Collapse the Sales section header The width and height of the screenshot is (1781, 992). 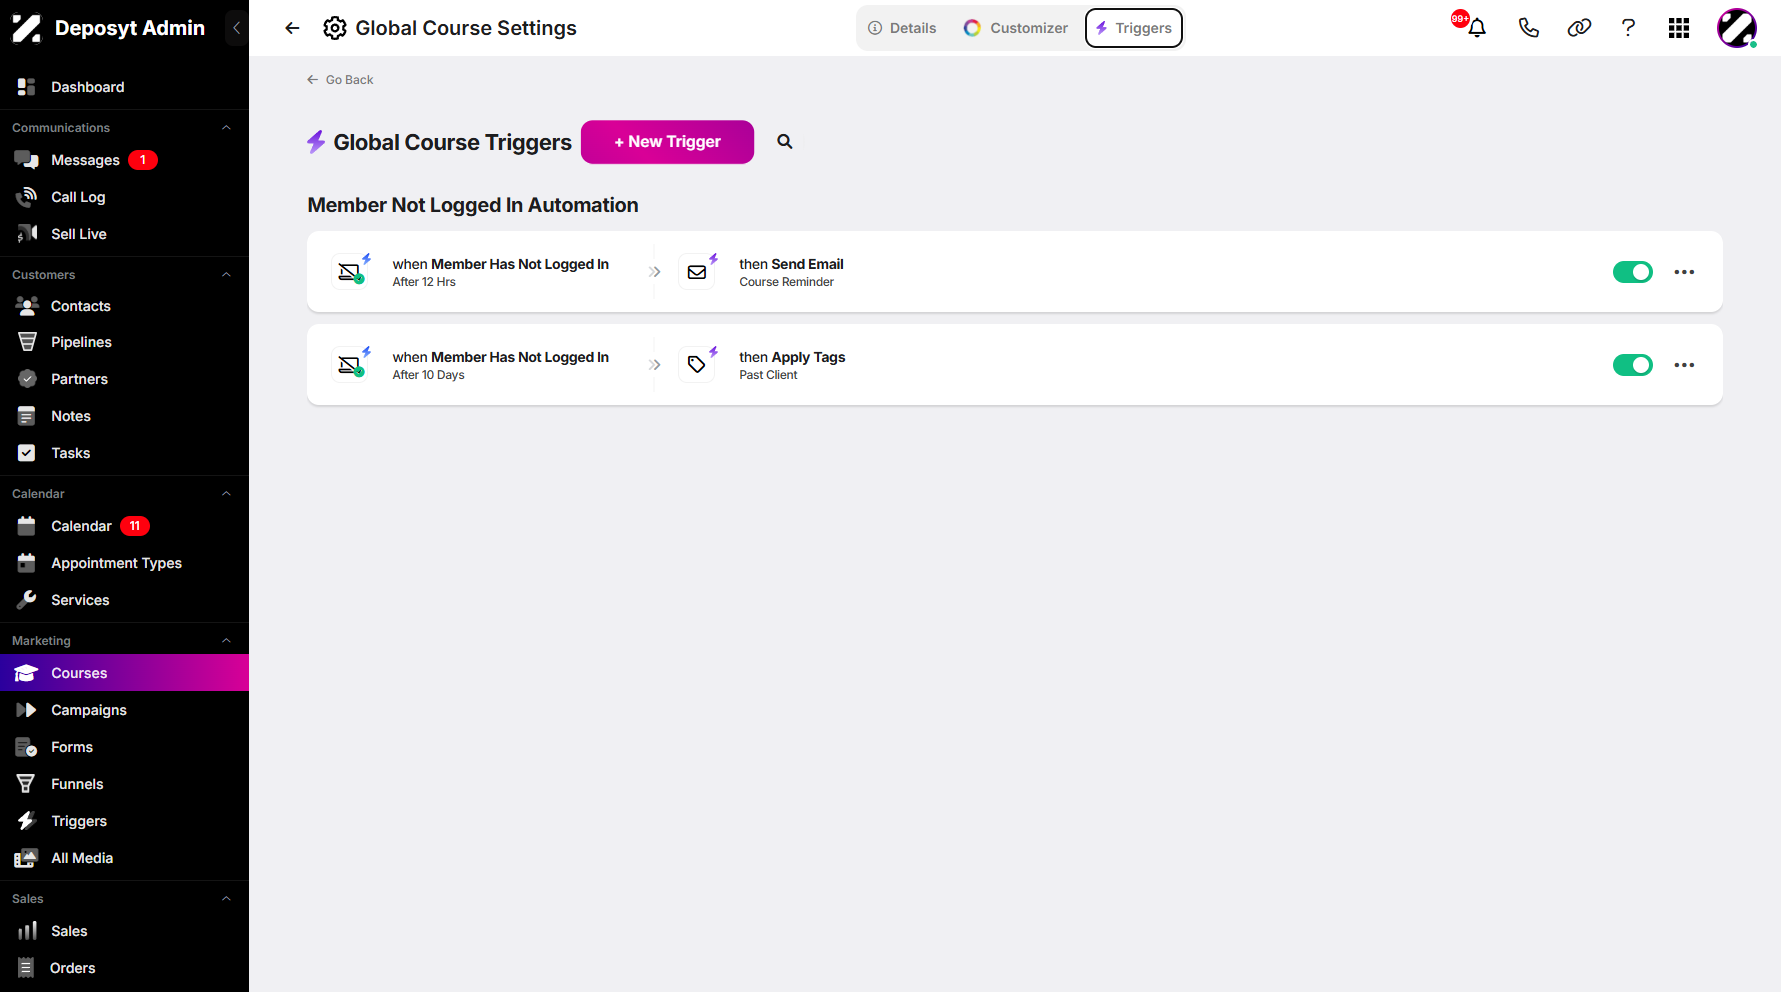[226, 899]
